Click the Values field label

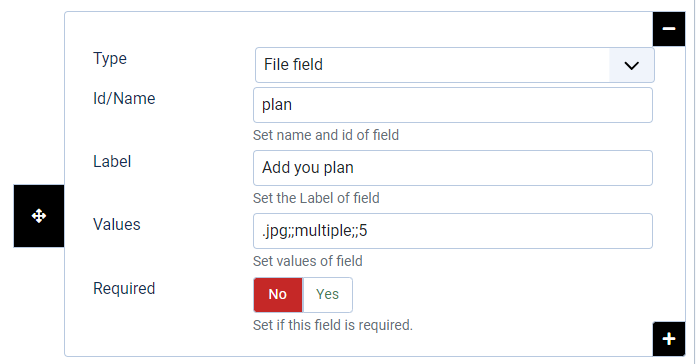point(117,225)
